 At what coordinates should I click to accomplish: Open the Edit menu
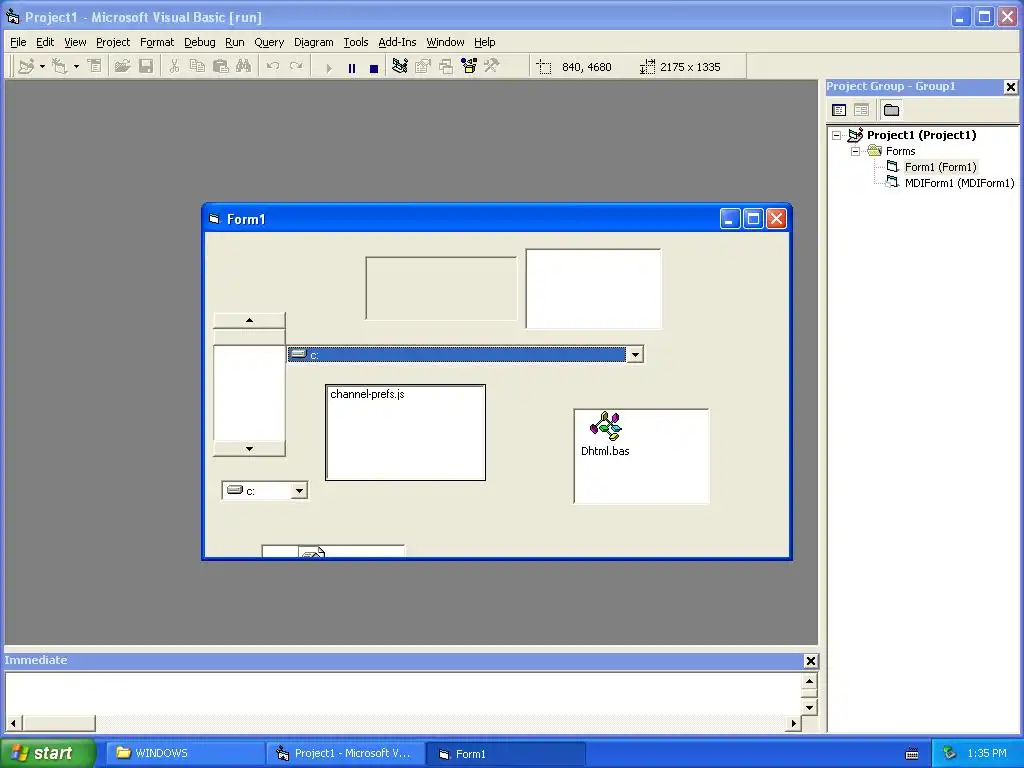[x=45, y=42]
